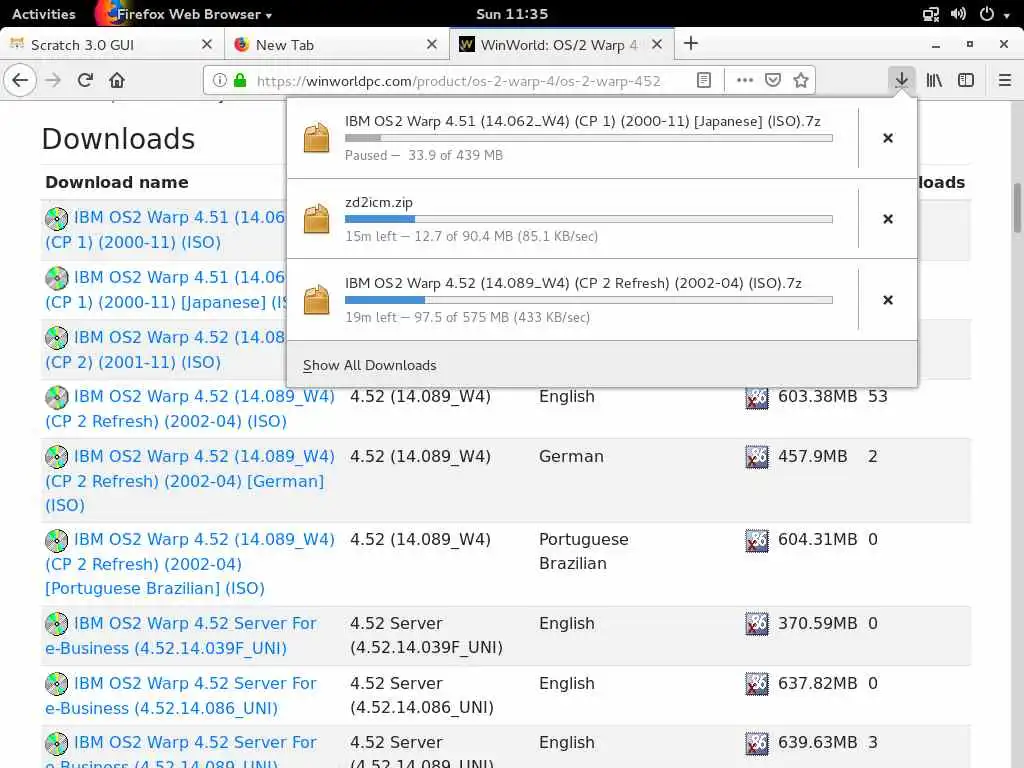1024x768 pixels.
Task: Open IBM OS2 Warp 4.51 (CP 1) (2000-11) (ISO) link
Action: 165,229
